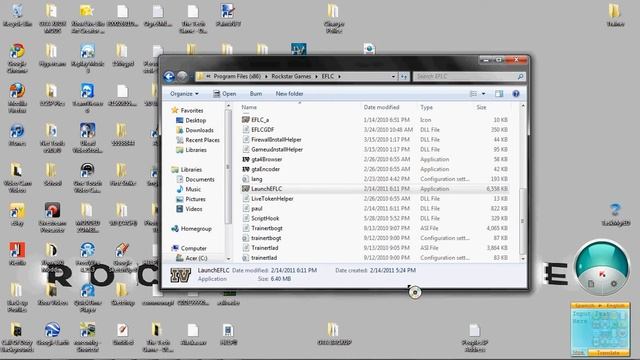Open the translator gadget on desktop
640x360 pixels.
[600, 329]
